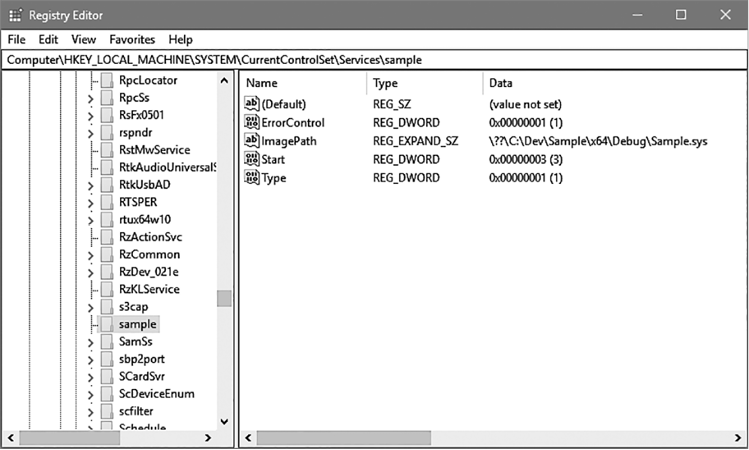Select the RtkUsbAD key in the tree

point(144,184)
